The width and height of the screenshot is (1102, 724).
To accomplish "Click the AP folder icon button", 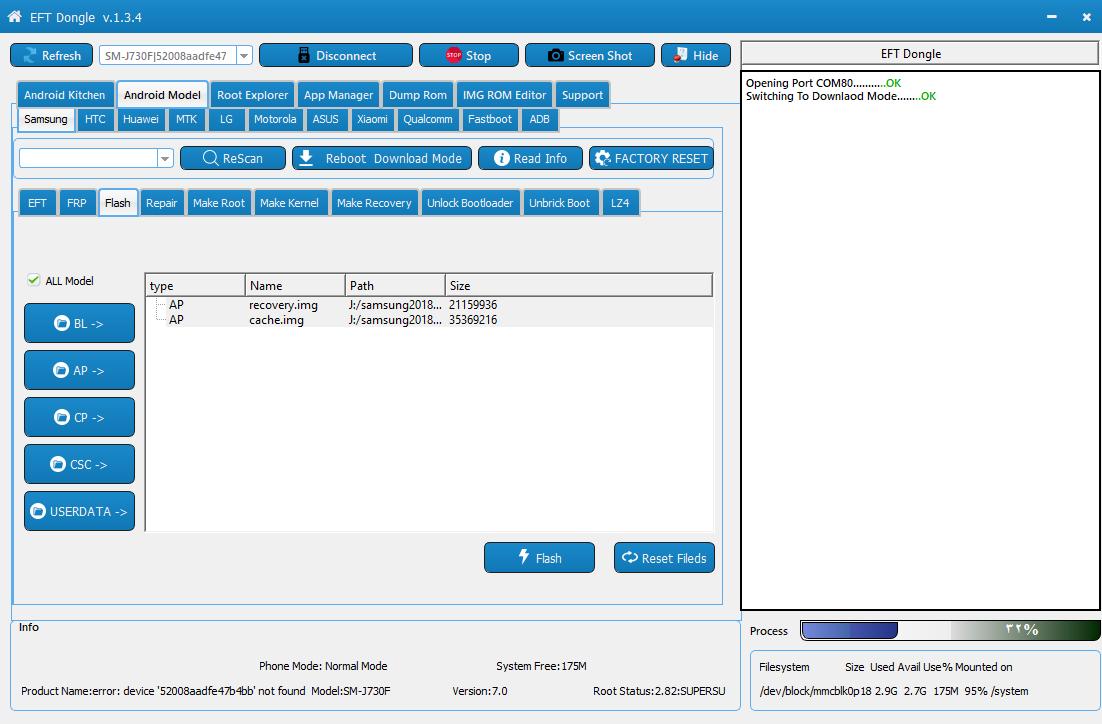I will click(x=61, y=370).
